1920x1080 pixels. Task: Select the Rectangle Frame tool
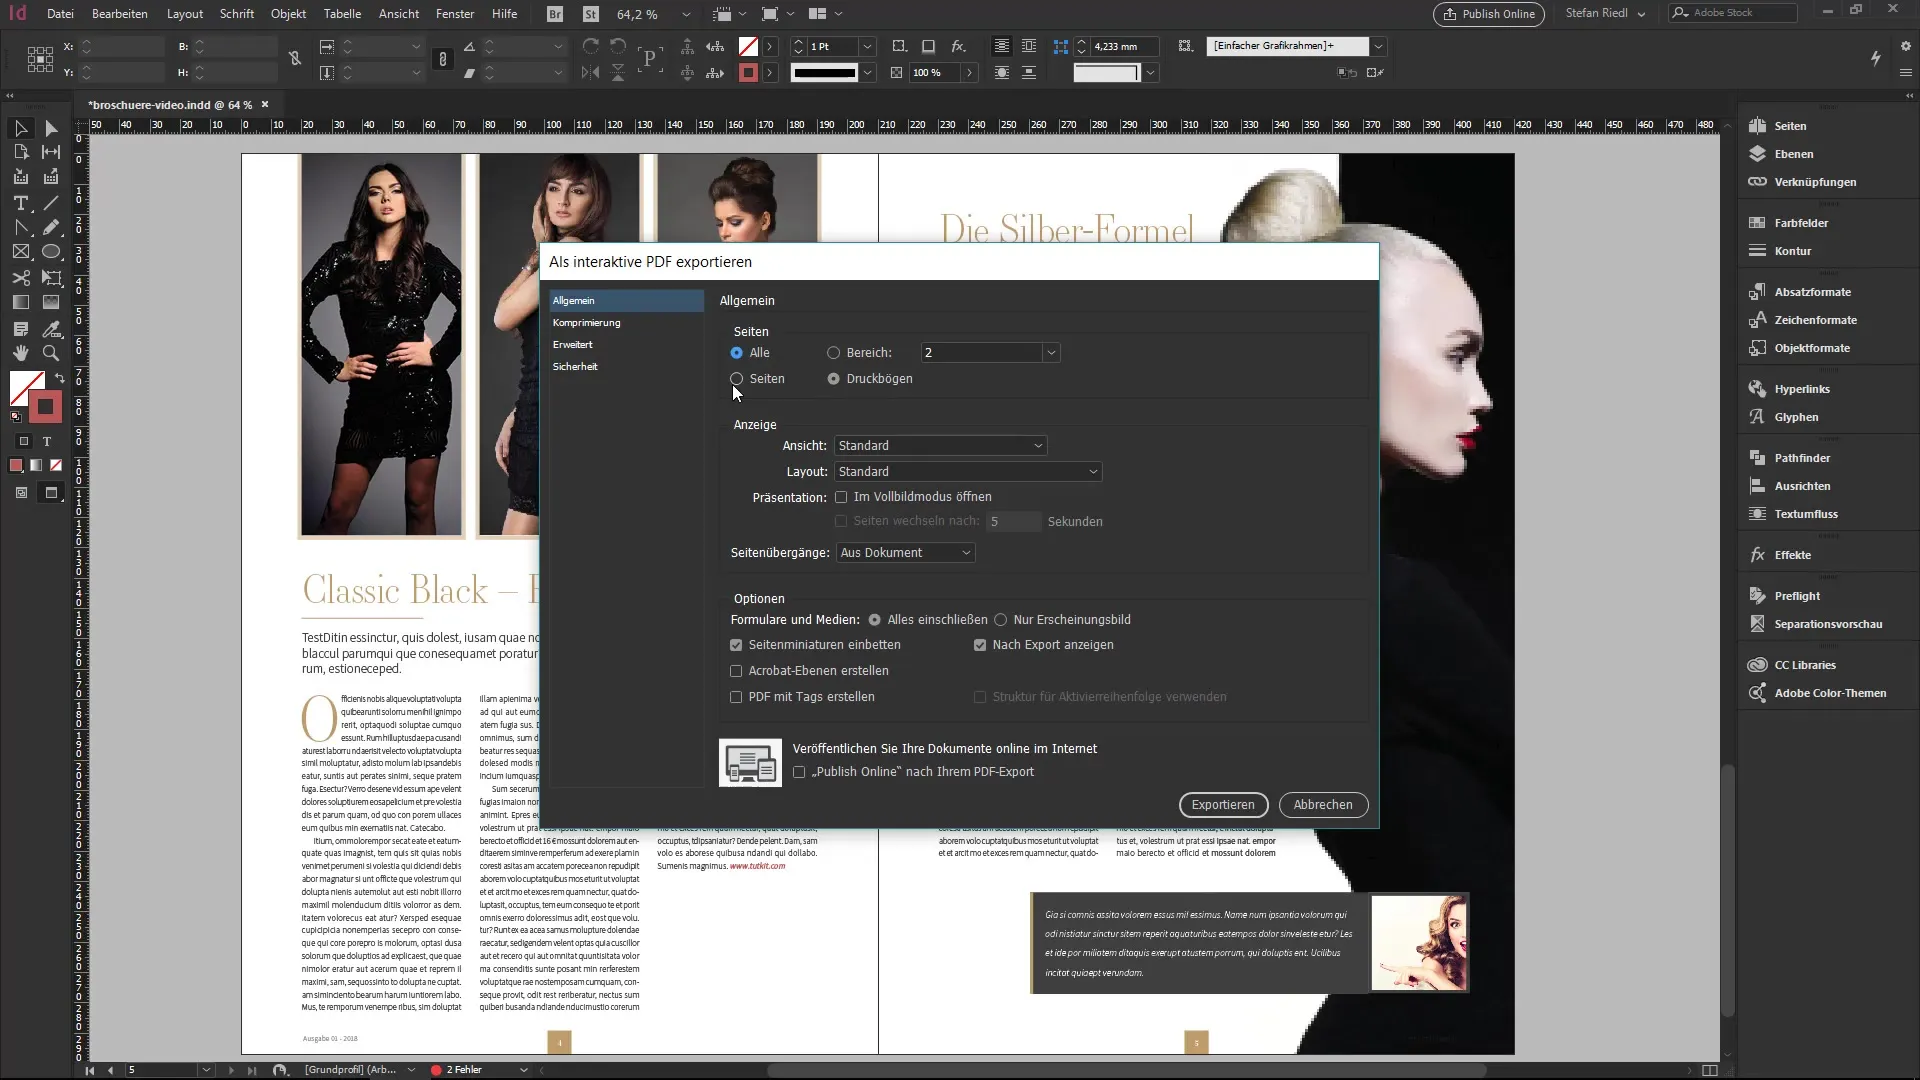pos(20,252)
